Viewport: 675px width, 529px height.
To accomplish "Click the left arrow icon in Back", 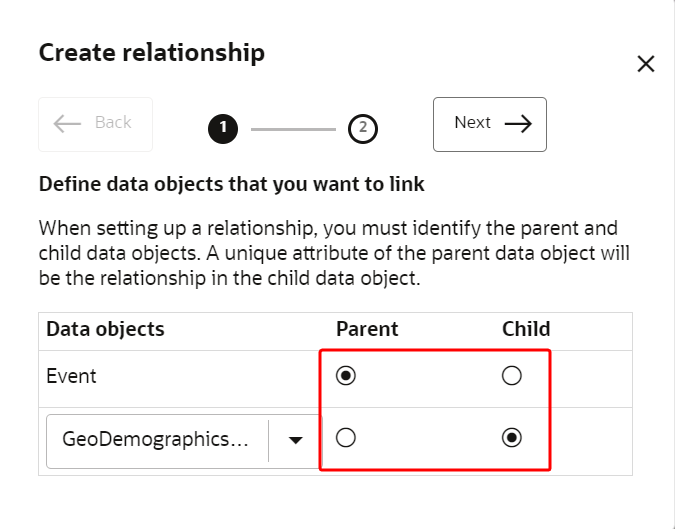I will pos(67,123).
